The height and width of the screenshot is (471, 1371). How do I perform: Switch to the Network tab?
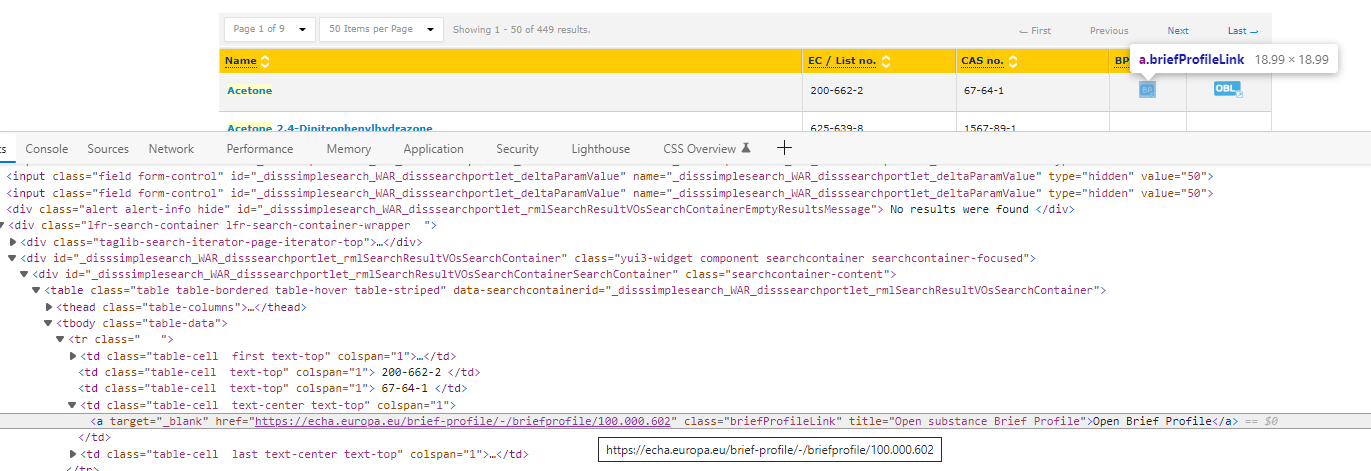coord(171,149)
